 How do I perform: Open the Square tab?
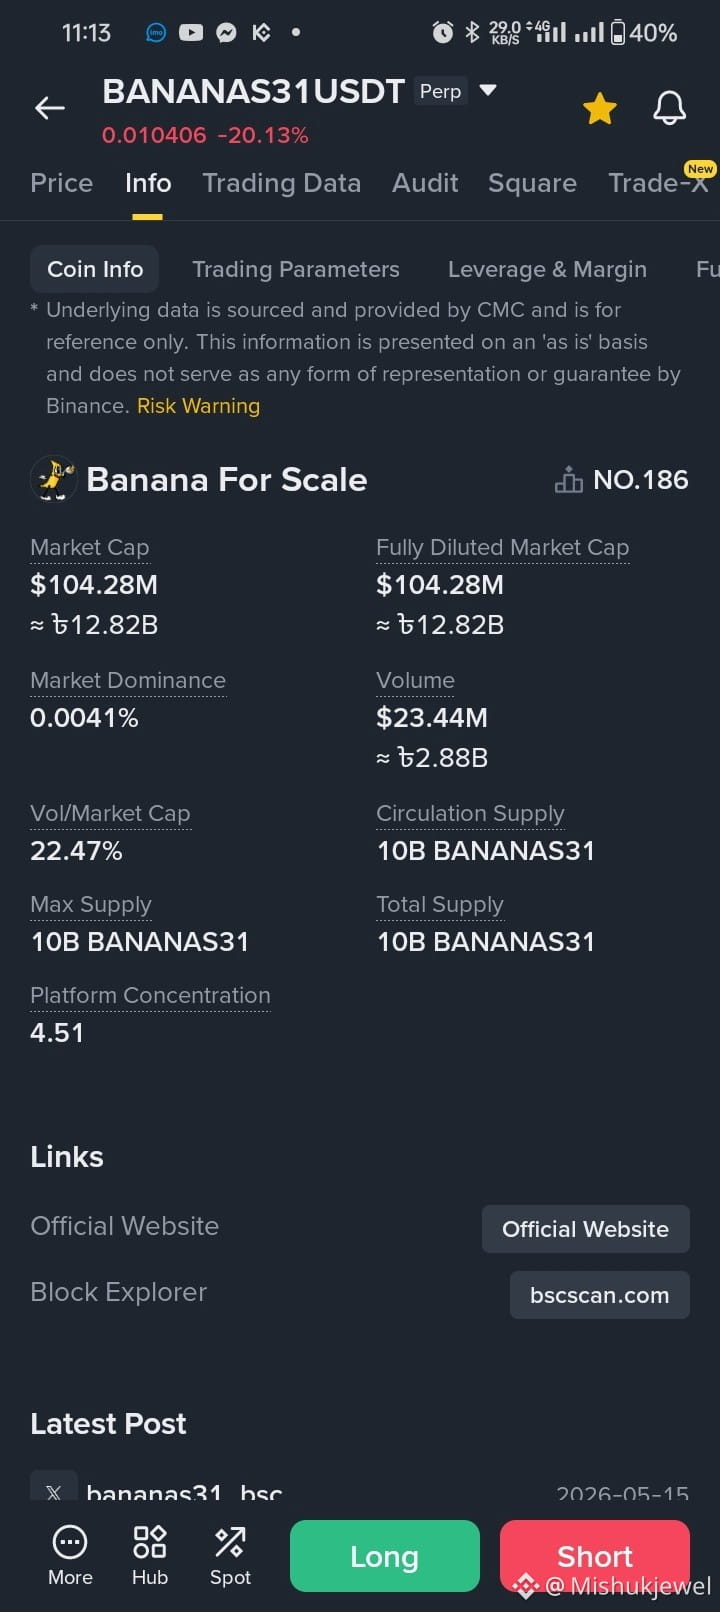pyautogui.click(x=532, y=183)
